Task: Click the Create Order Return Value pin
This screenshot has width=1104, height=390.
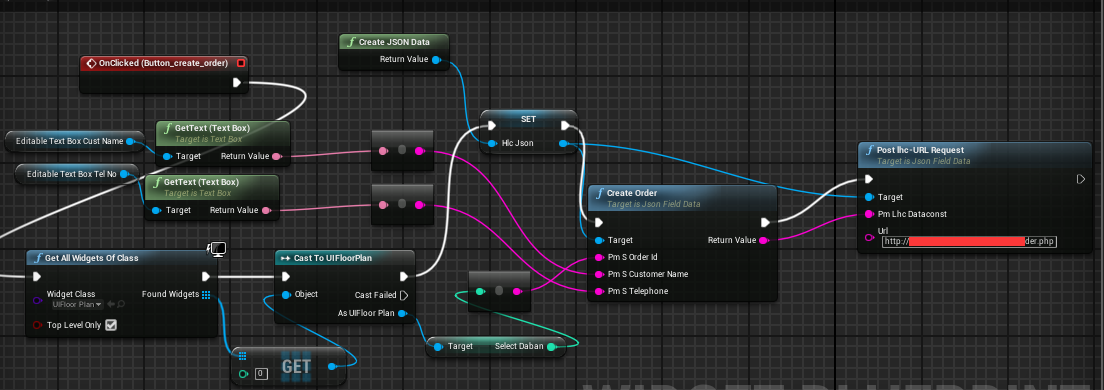Action: [763, 240]
